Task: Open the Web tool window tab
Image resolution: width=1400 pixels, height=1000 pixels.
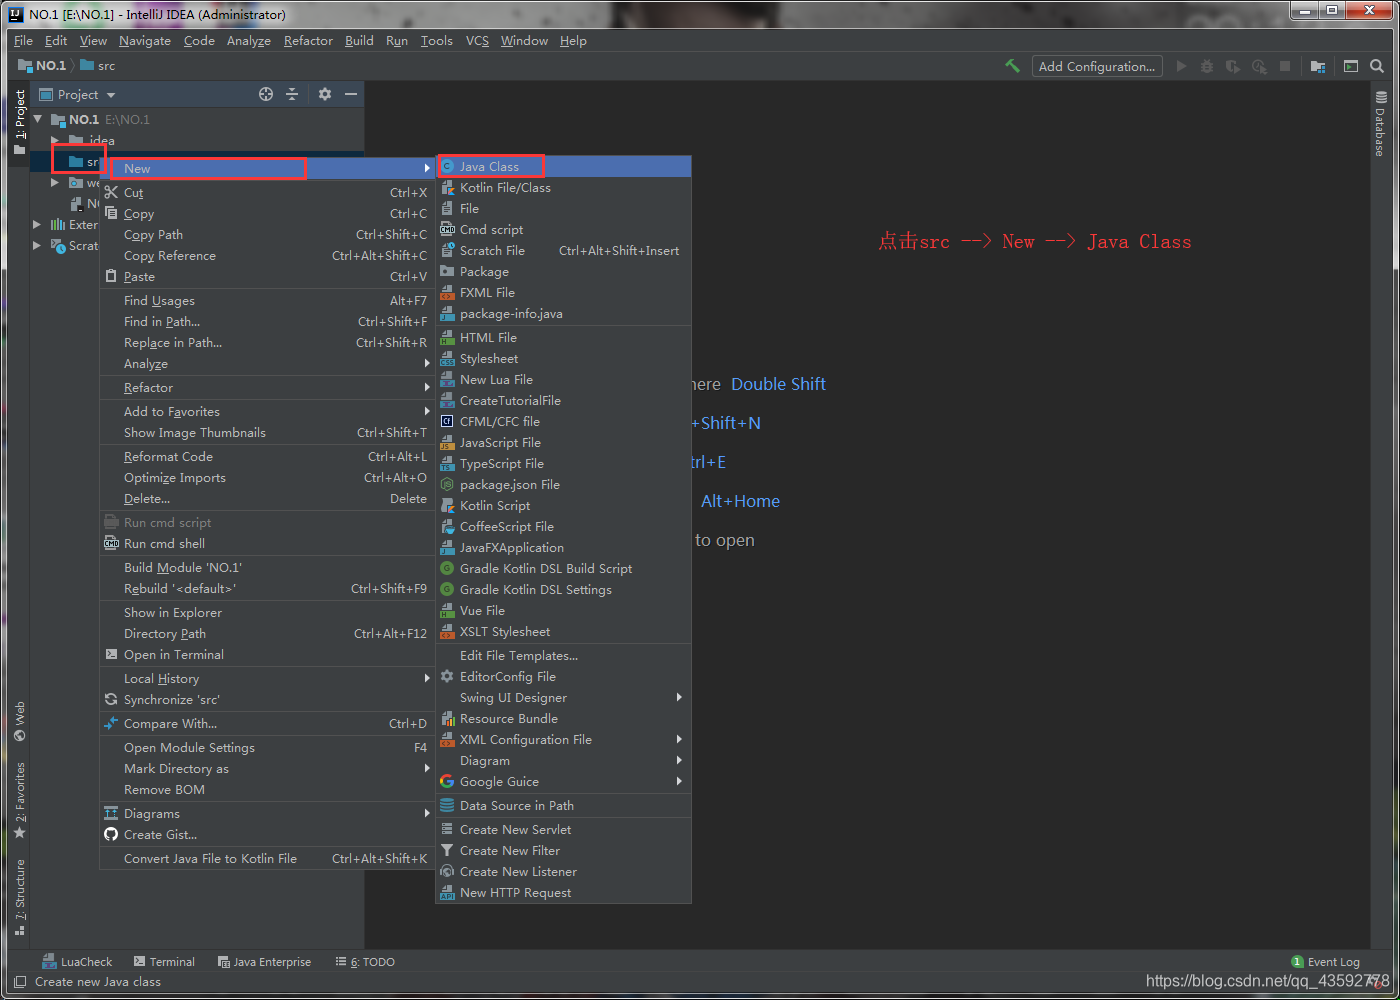Action: tap(20, 721)
